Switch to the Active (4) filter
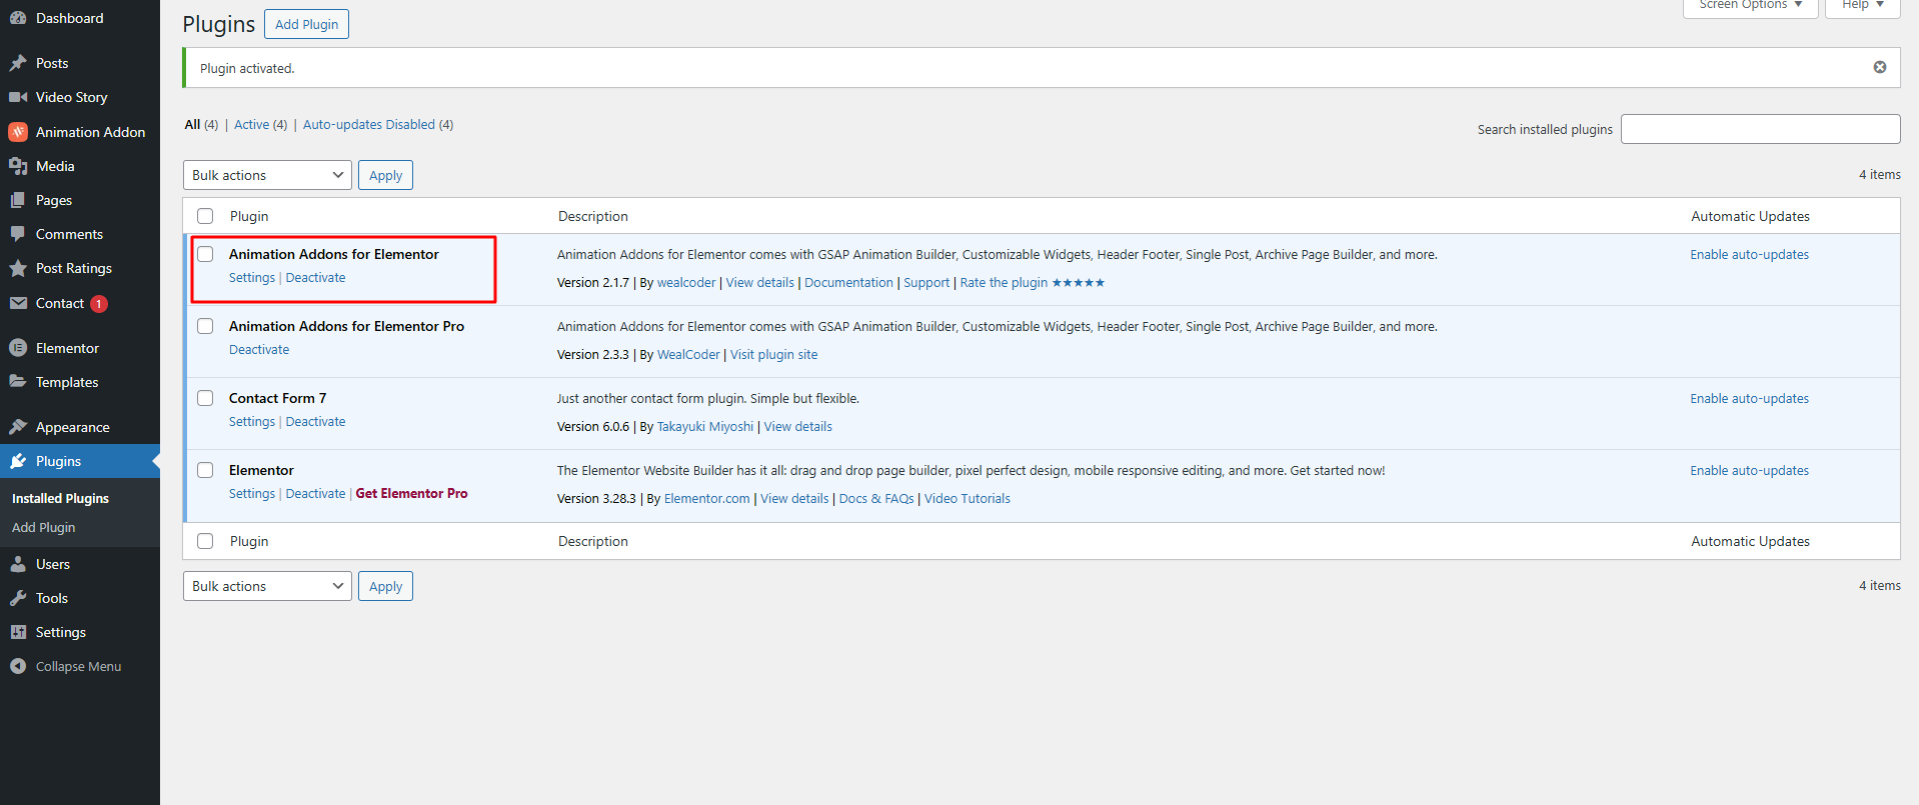 point(260,125)
